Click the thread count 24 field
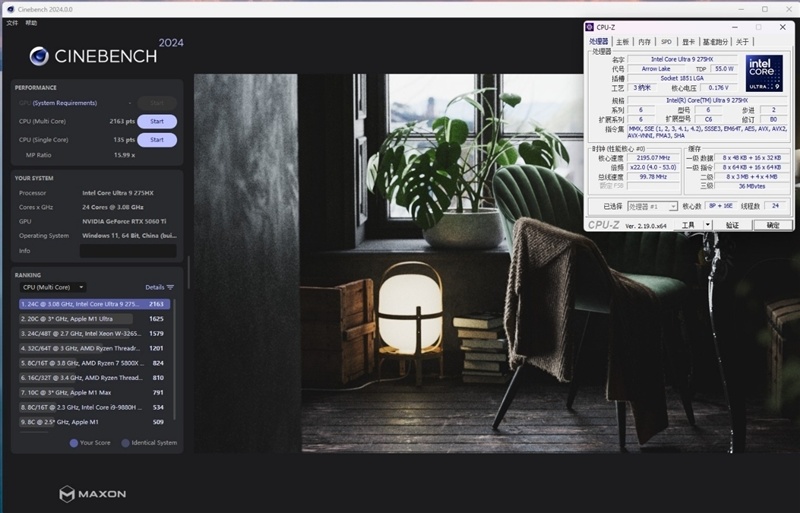The width and height of the screenshot is (800, 513). [x=776, y=206]
